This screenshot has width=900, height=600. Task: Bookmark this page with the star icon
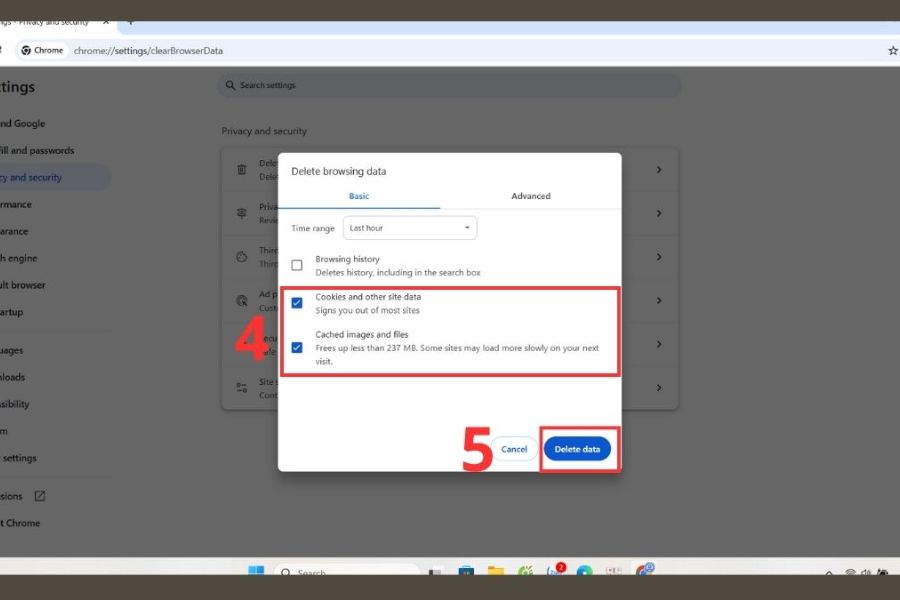[892, 50]
